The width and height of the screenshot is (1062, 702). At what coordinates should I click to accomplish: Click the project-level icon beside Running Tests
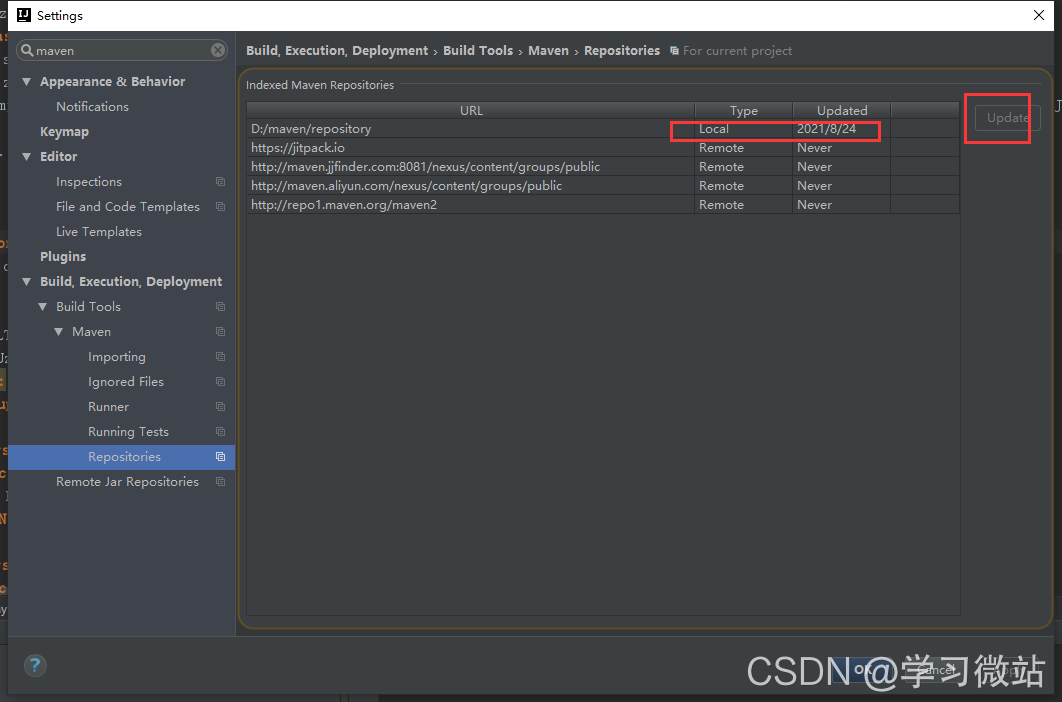point(220,432)
